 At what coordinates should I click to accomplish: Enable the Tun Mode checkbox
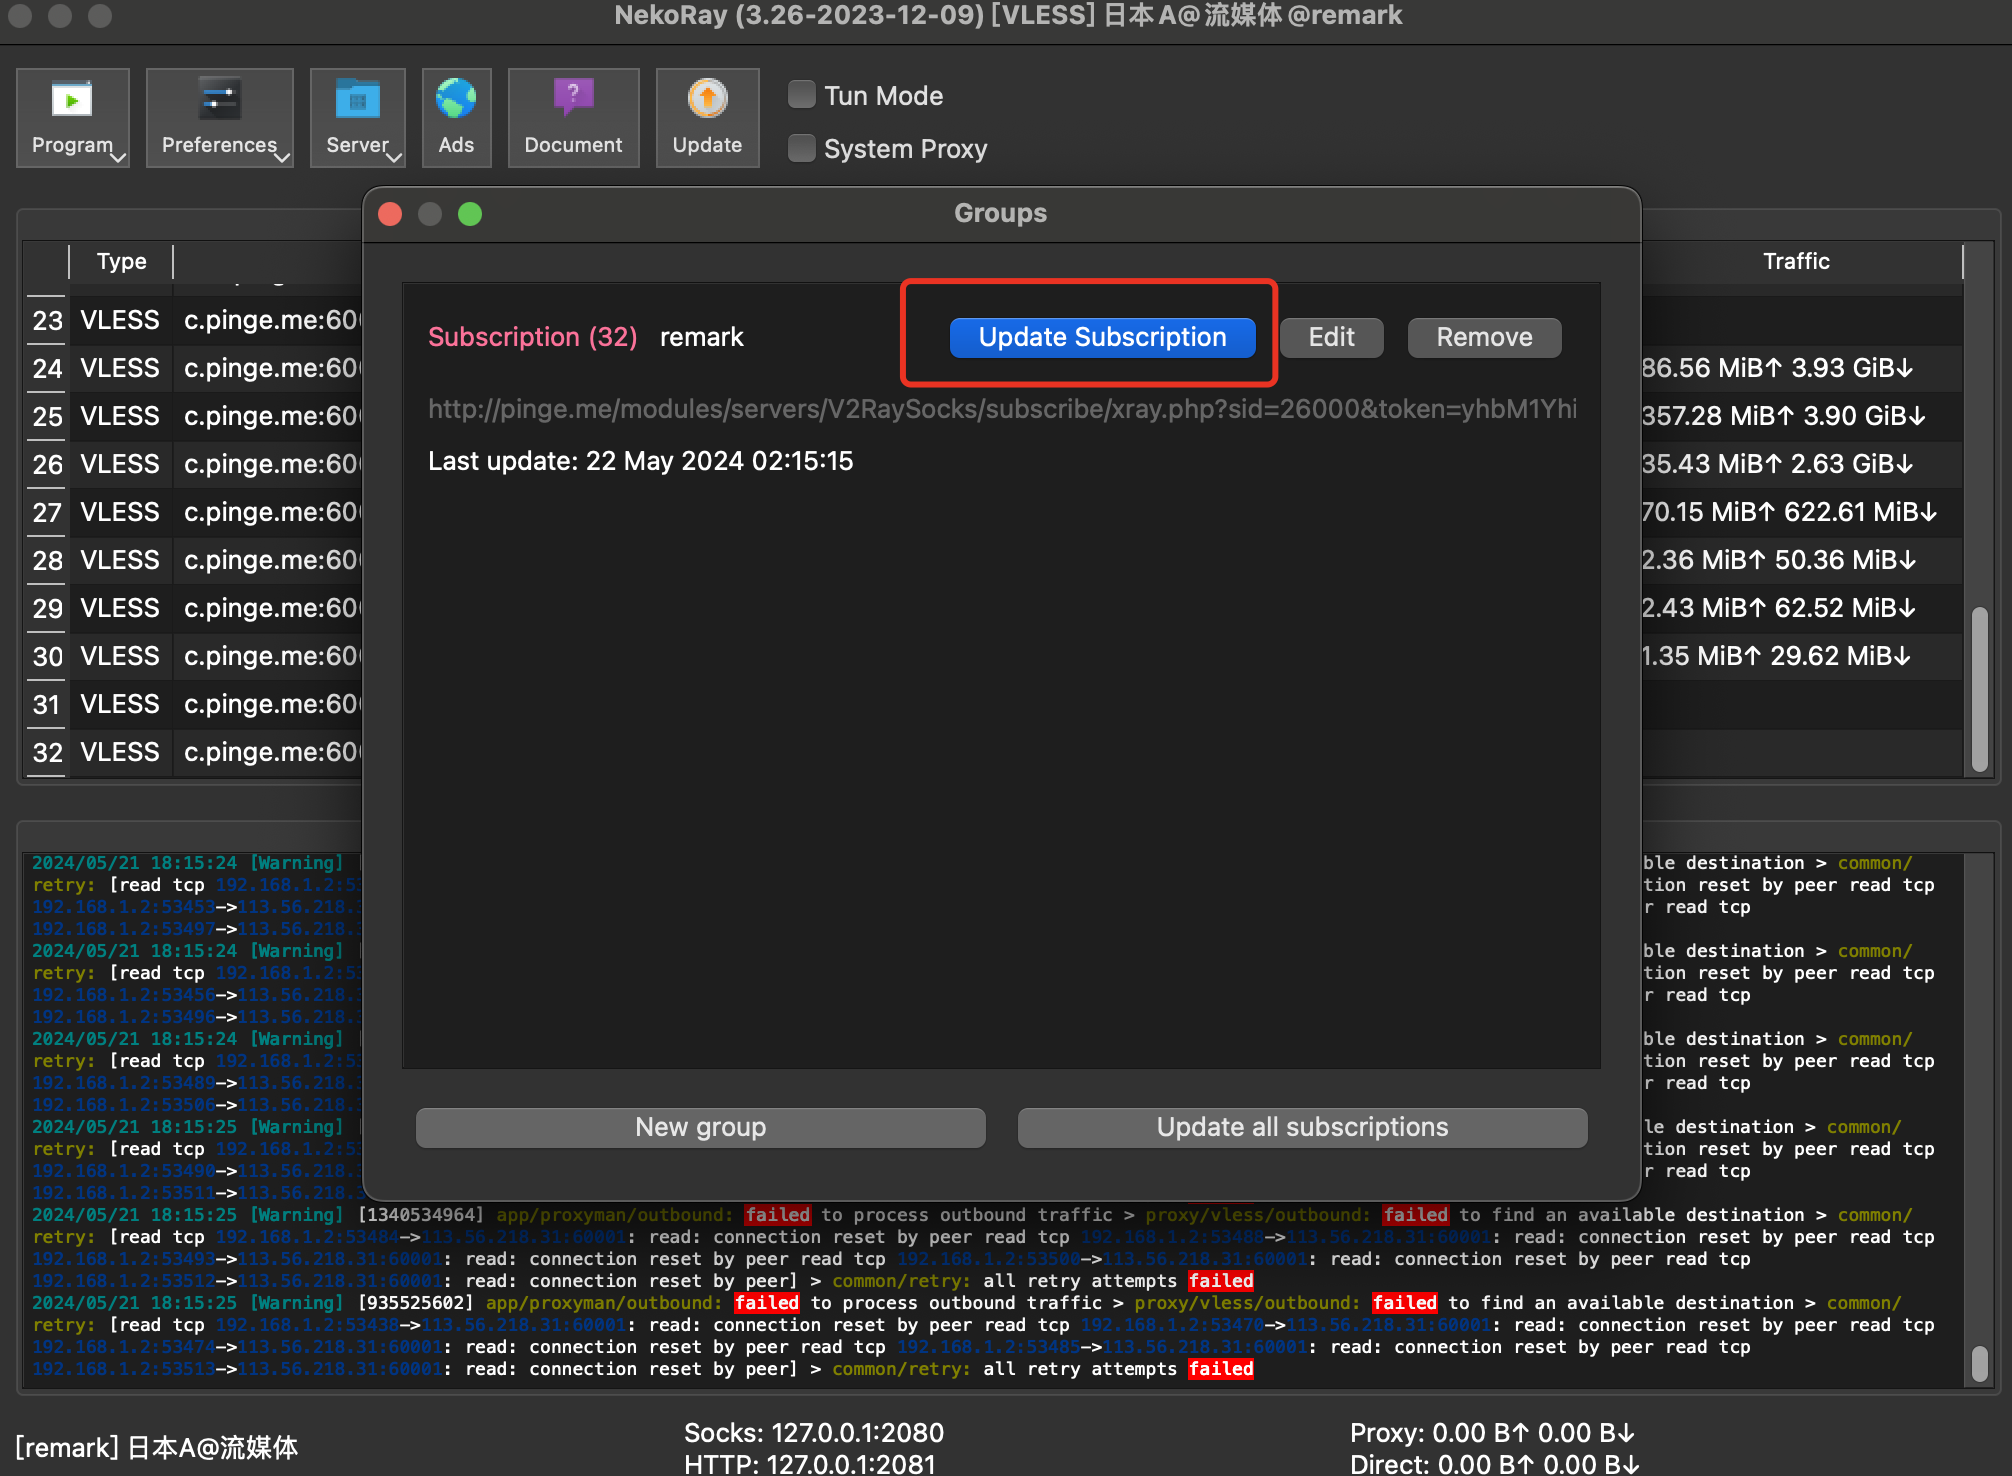(802, 95)
